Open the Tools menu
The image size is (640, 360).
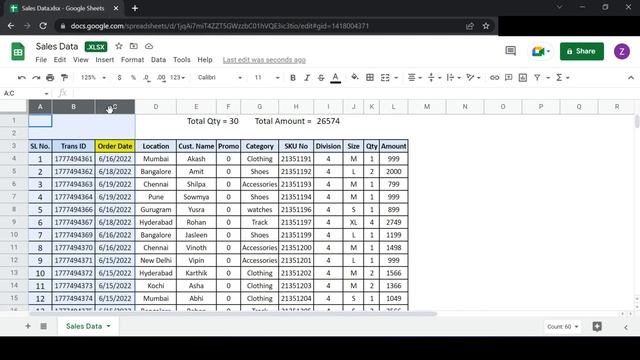(182, 60)
